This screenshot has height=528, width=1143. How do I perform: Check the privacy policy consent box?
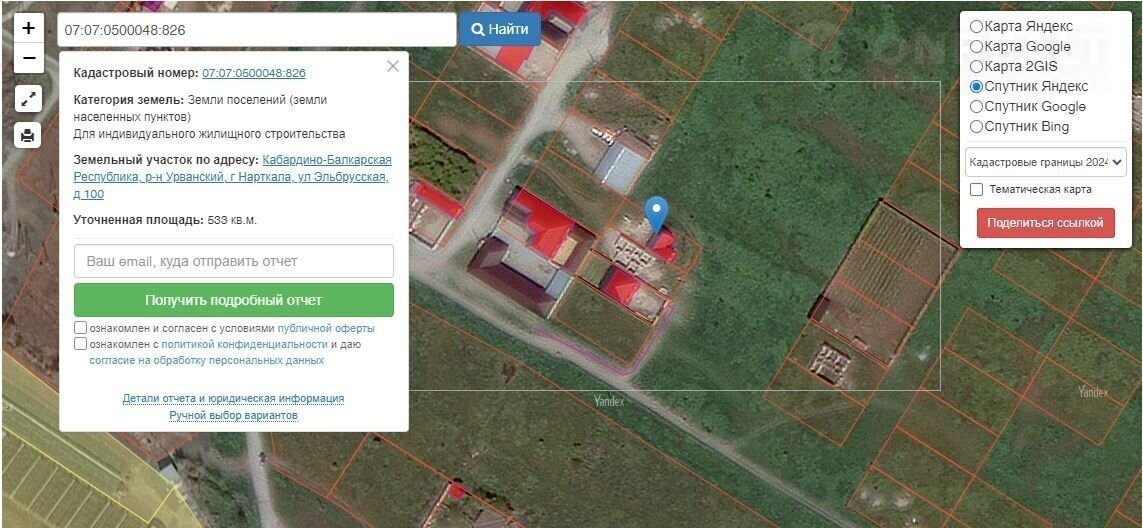(x=81, y=344)
